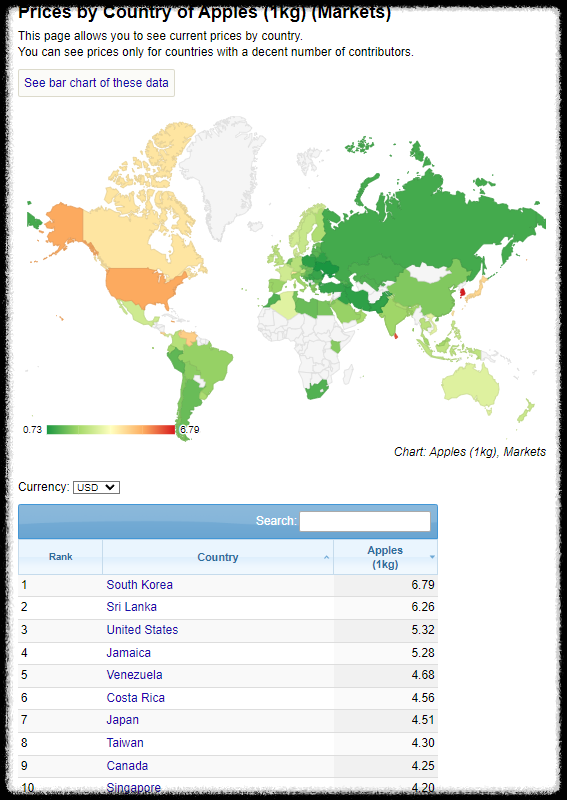Click the price value 4.51
Viewport: 567px width, 800px height.
point(423,720)
